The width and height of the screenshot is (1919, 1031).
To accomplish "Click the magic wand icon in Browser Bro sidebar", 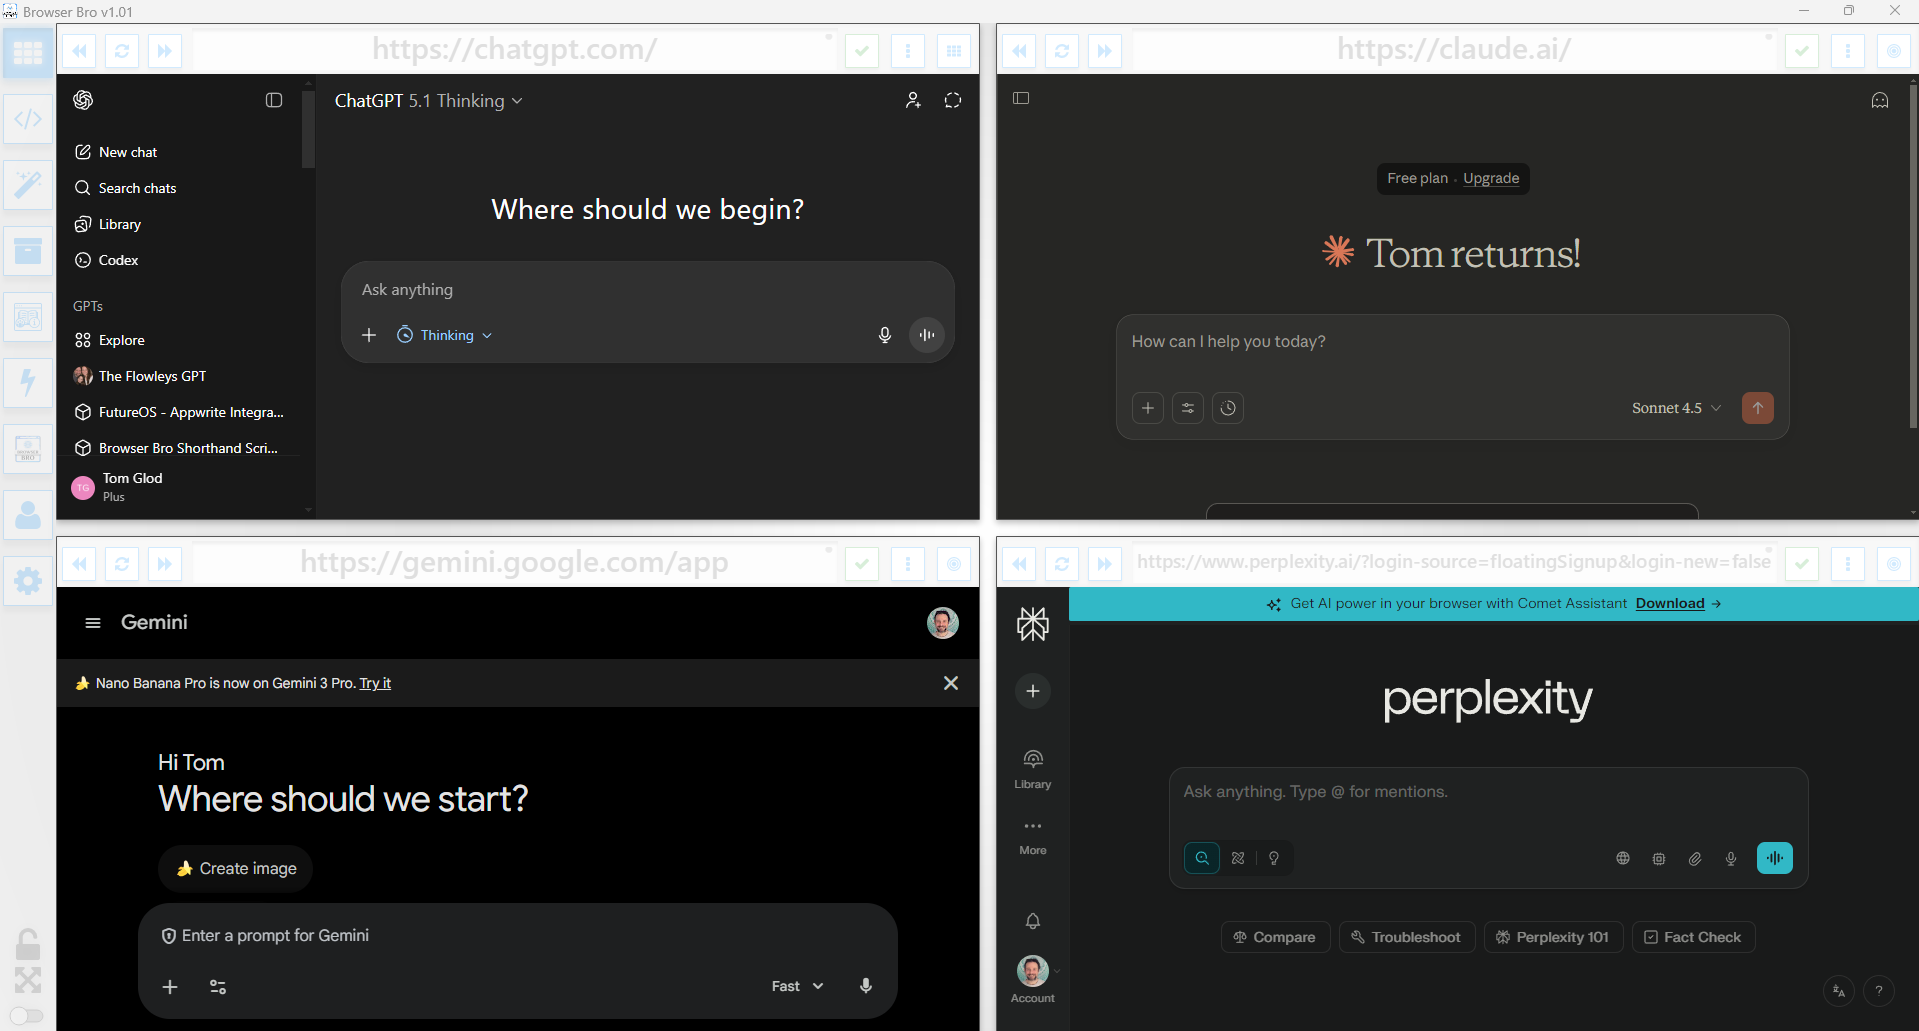I will pos(27,184).
